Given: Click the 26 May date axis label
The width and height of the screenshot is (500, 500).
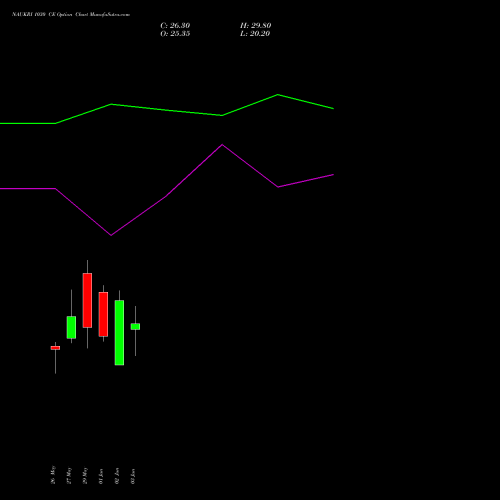Looking at the screenshot, I should pos(53,475).
